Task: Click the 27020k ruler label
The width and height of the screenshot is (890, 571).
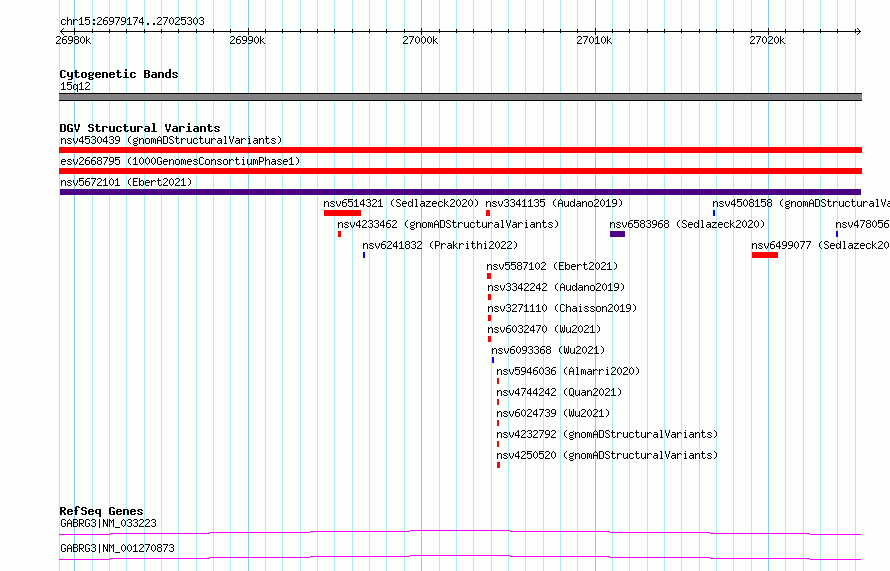Action: [767, 41]
